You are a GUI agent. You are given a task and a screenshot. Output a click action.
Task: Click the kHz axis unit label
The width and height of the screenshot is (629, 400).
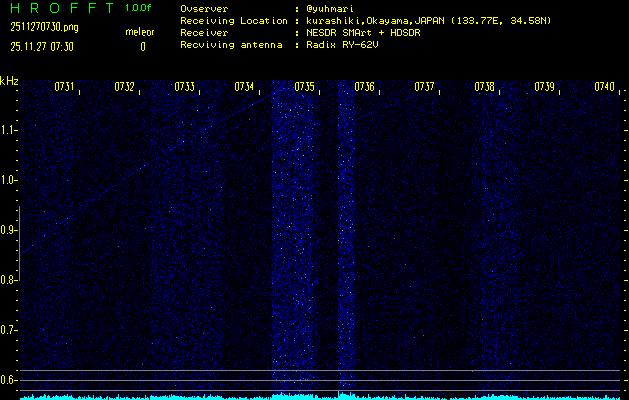coord(9,81)
